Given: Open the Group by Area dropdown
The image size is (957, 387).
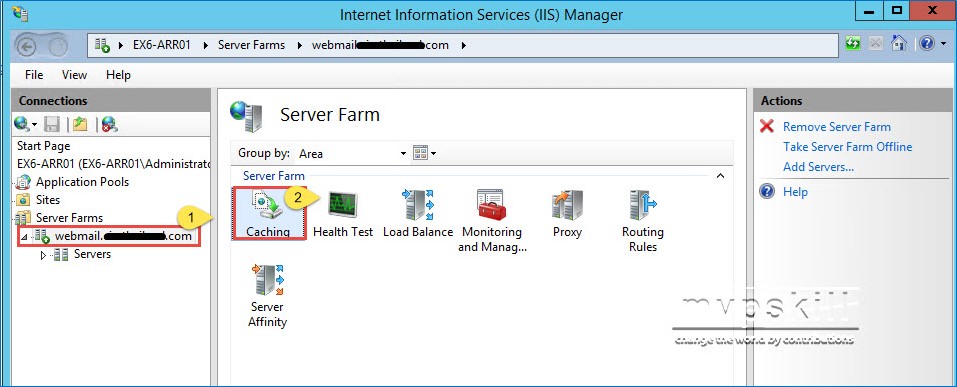Looking at the screenshot, I should pyautogui.click(x=352, y=153).
